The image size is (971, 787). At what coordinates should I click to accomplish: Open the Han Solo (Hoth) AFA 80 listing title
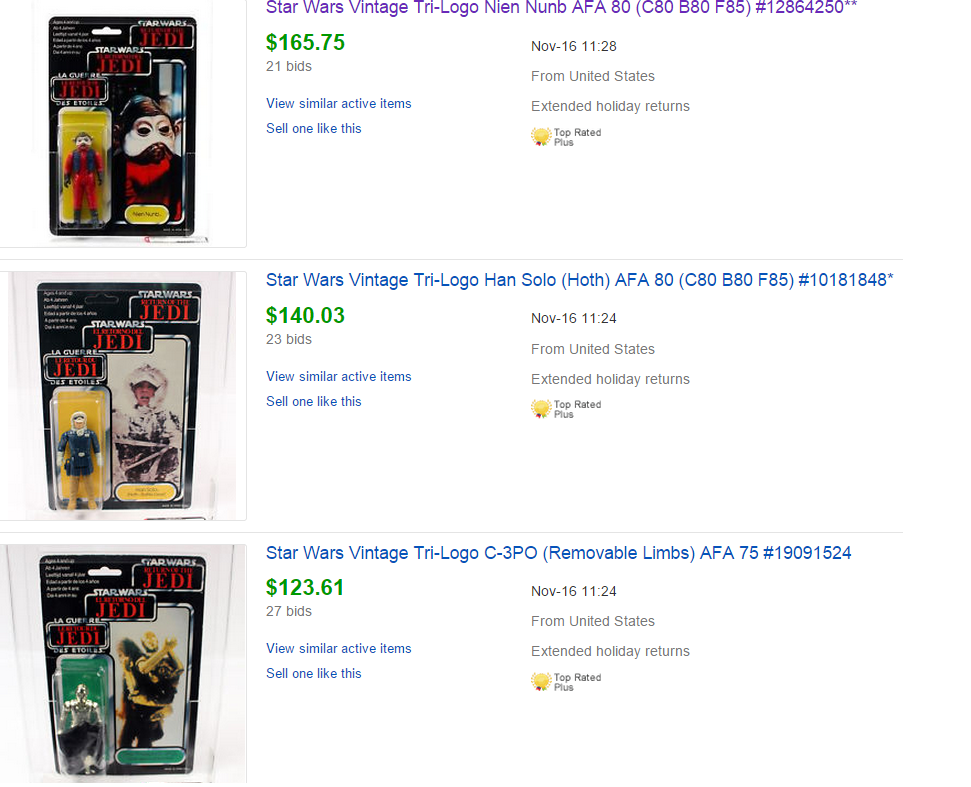coord(579,280)
